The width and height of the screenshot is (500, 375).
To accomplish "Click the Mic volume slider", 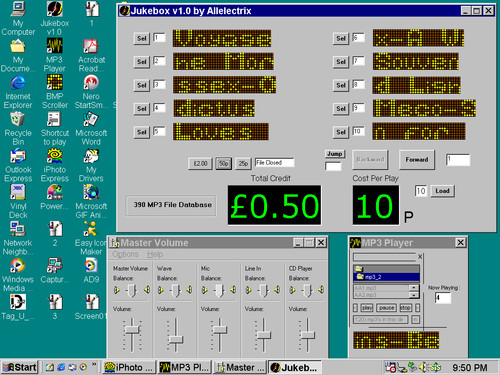I will (219, 330).
